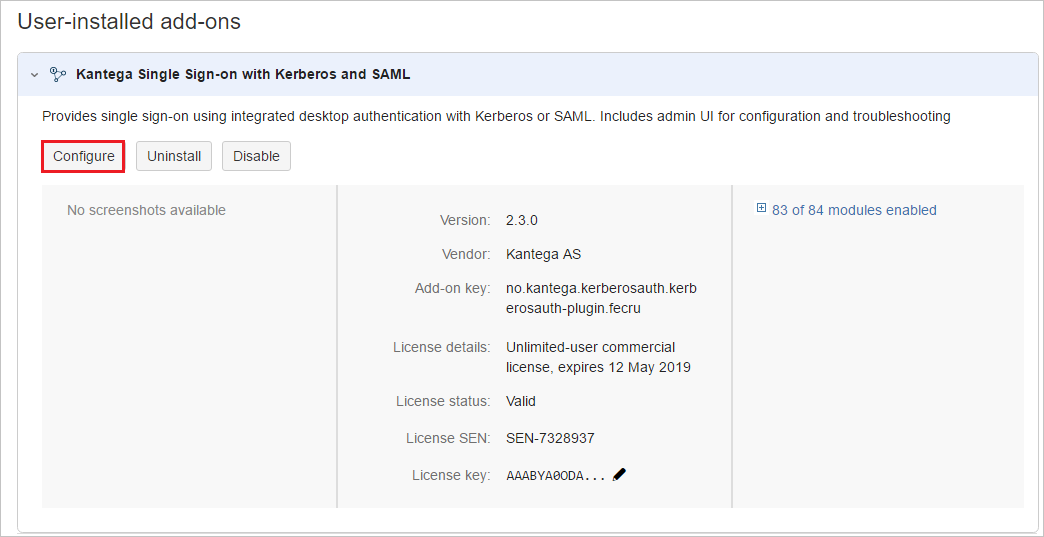This screenshot has height=537, width=1044.
Task: Click No screenshots available text
Action: (x=146, y=210)
